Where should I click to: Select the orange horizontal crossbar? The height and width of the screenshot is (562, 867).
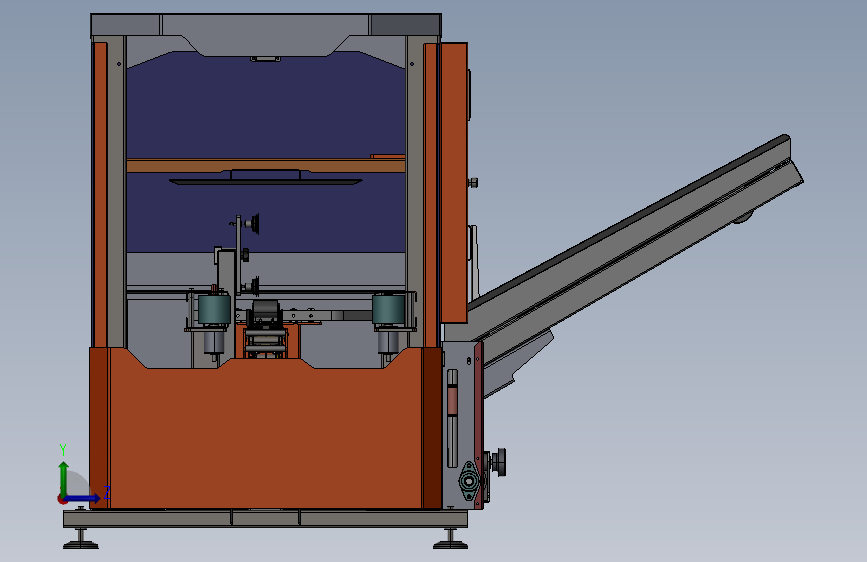point(266,165)
